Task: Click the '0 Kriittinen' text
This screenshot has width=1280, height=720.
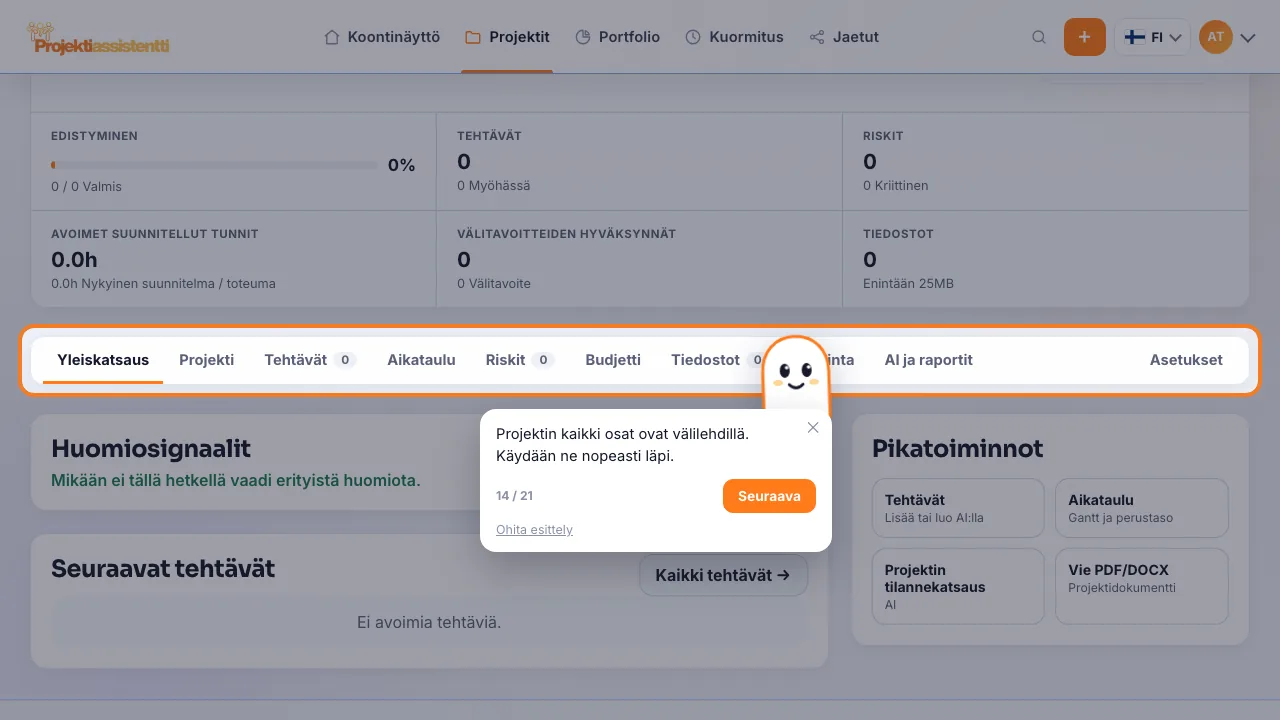Action: pos(896,186)
